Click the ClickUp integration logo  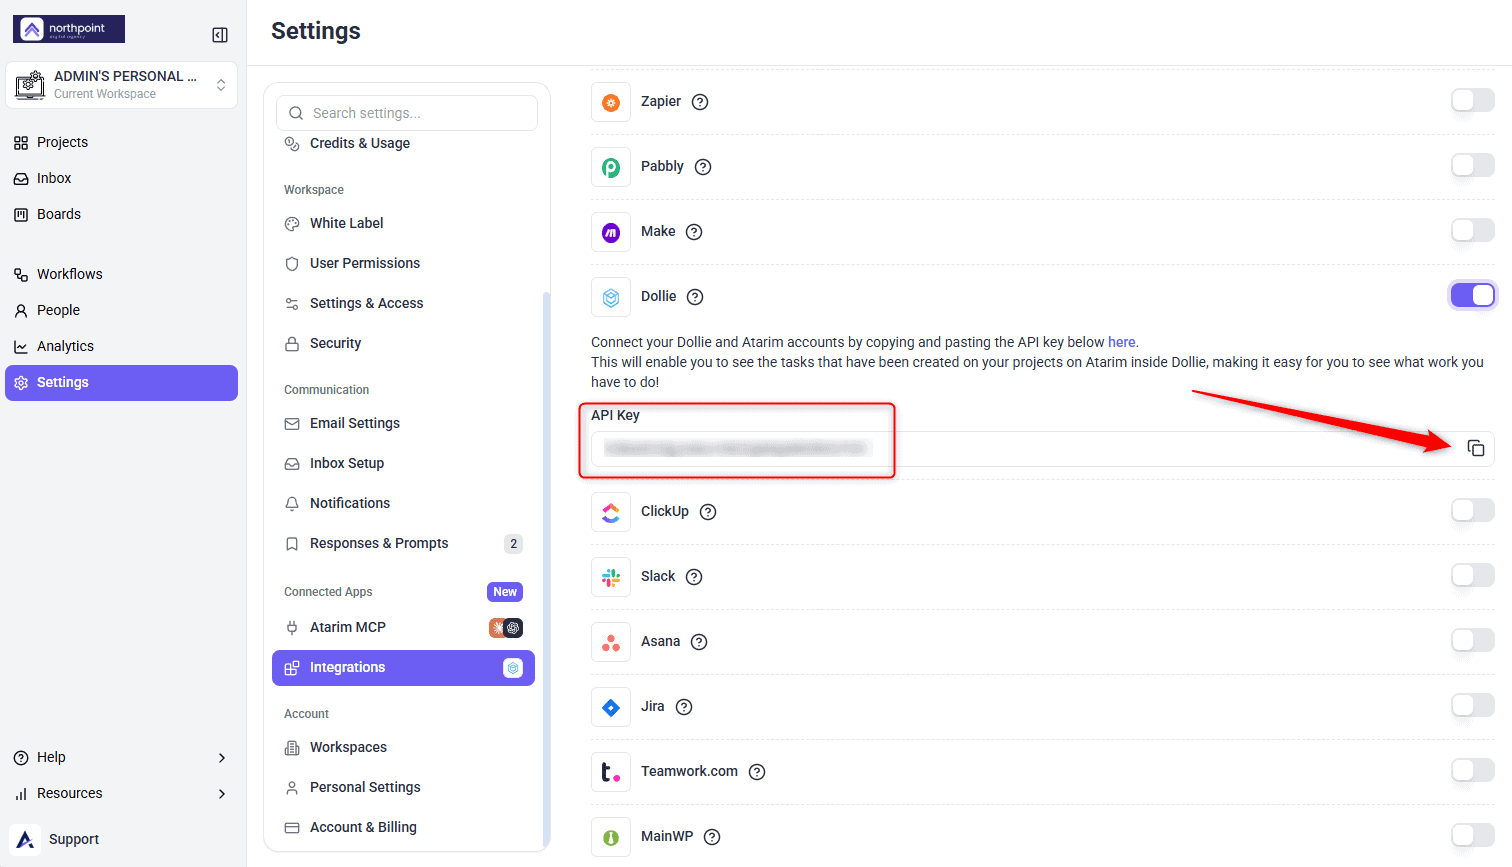[x=611, y=512]
